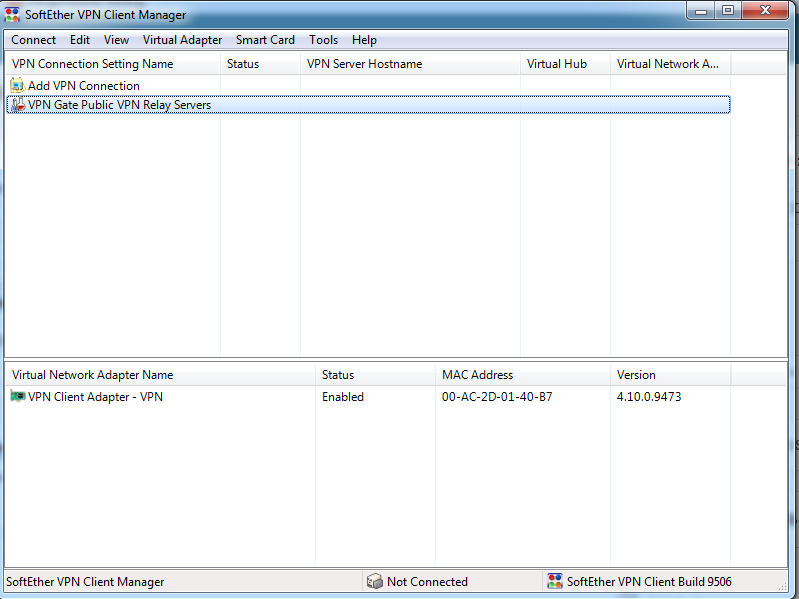Click the VPN Gate Public Relay Servers icon

(17, 105)
